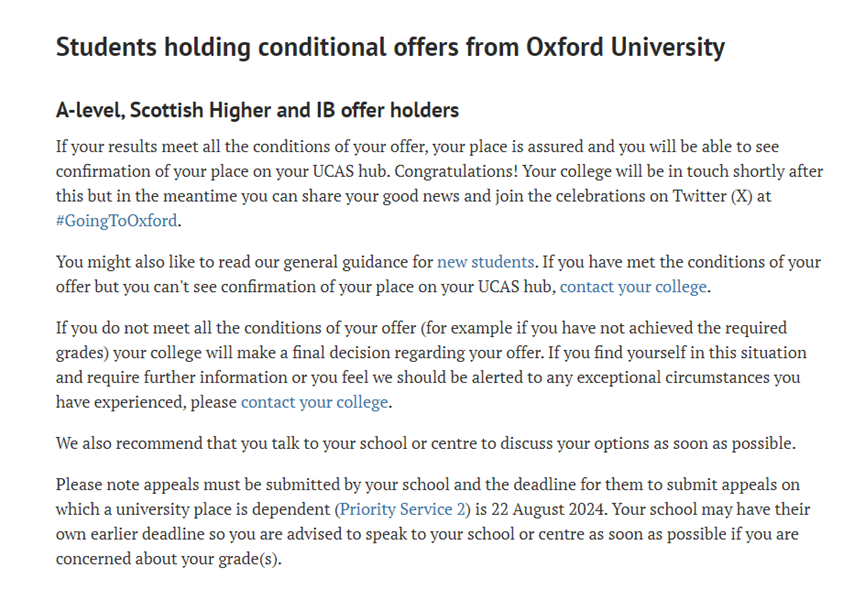The image size is (865, 589).
Task: Click the "A-level, Scottish Higher and IB" subheading
Action: pyautogui.click(x=257, y=109)
